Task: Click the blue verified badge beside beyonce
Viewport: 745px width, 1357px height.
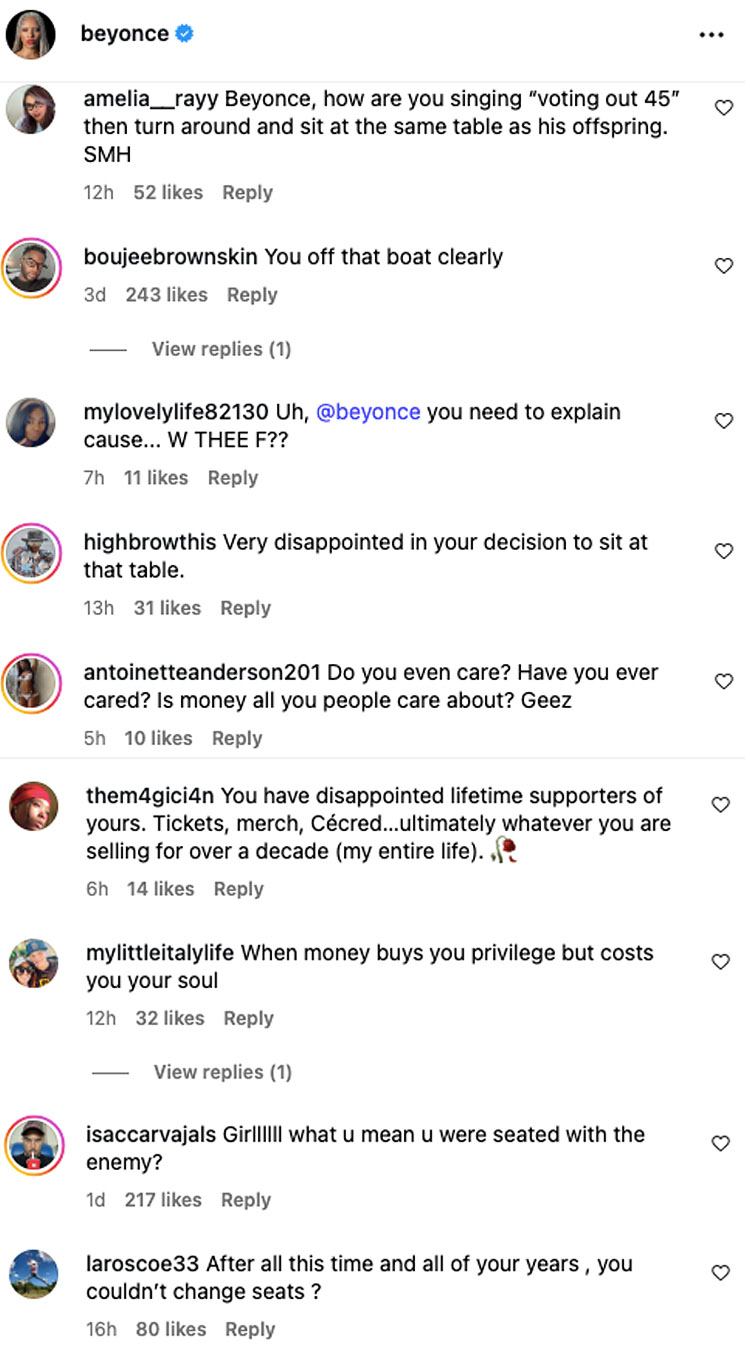Action: (184, 34)
